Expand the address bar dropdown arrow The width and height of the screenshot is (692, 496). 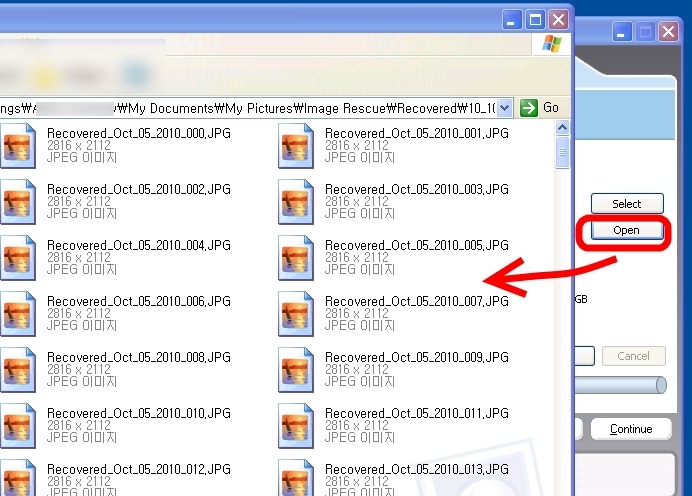[505, 108]
